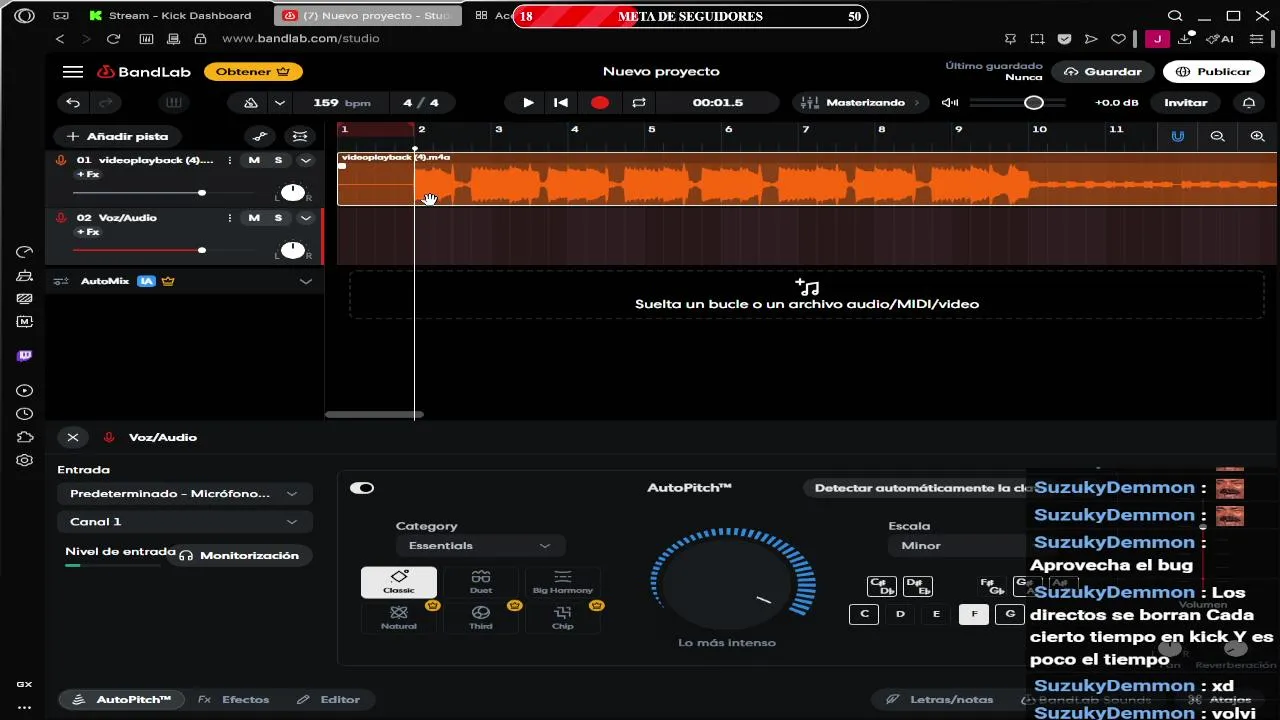The height and width of the screenshot is (720, 1280).
Task: Select the Classic AutoPitch preset
Action: (x=399, y=582)
